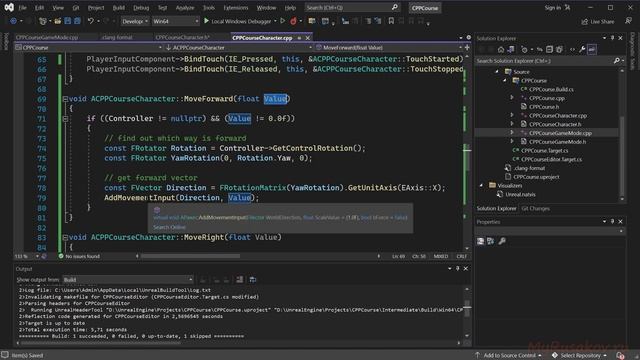Click the magnifier icon in Solution Explorer search
This screenshot has width=640, height=360.
click(x=617, y=61)
